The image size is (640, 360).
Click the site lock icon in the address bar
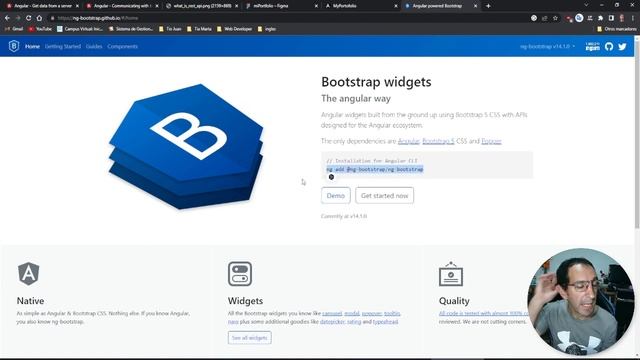pos(52,18)
